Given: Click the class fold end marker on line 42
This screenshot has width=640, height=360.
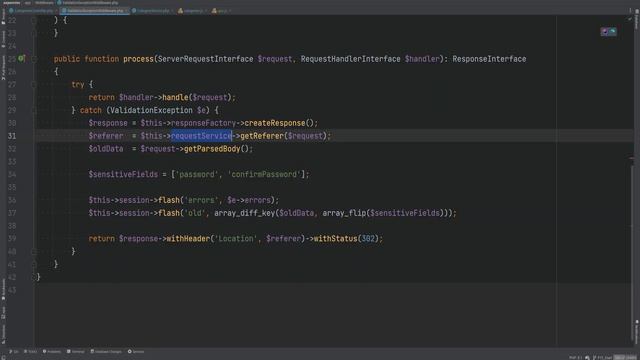Looking at the screenshot, I should point(34,277).
